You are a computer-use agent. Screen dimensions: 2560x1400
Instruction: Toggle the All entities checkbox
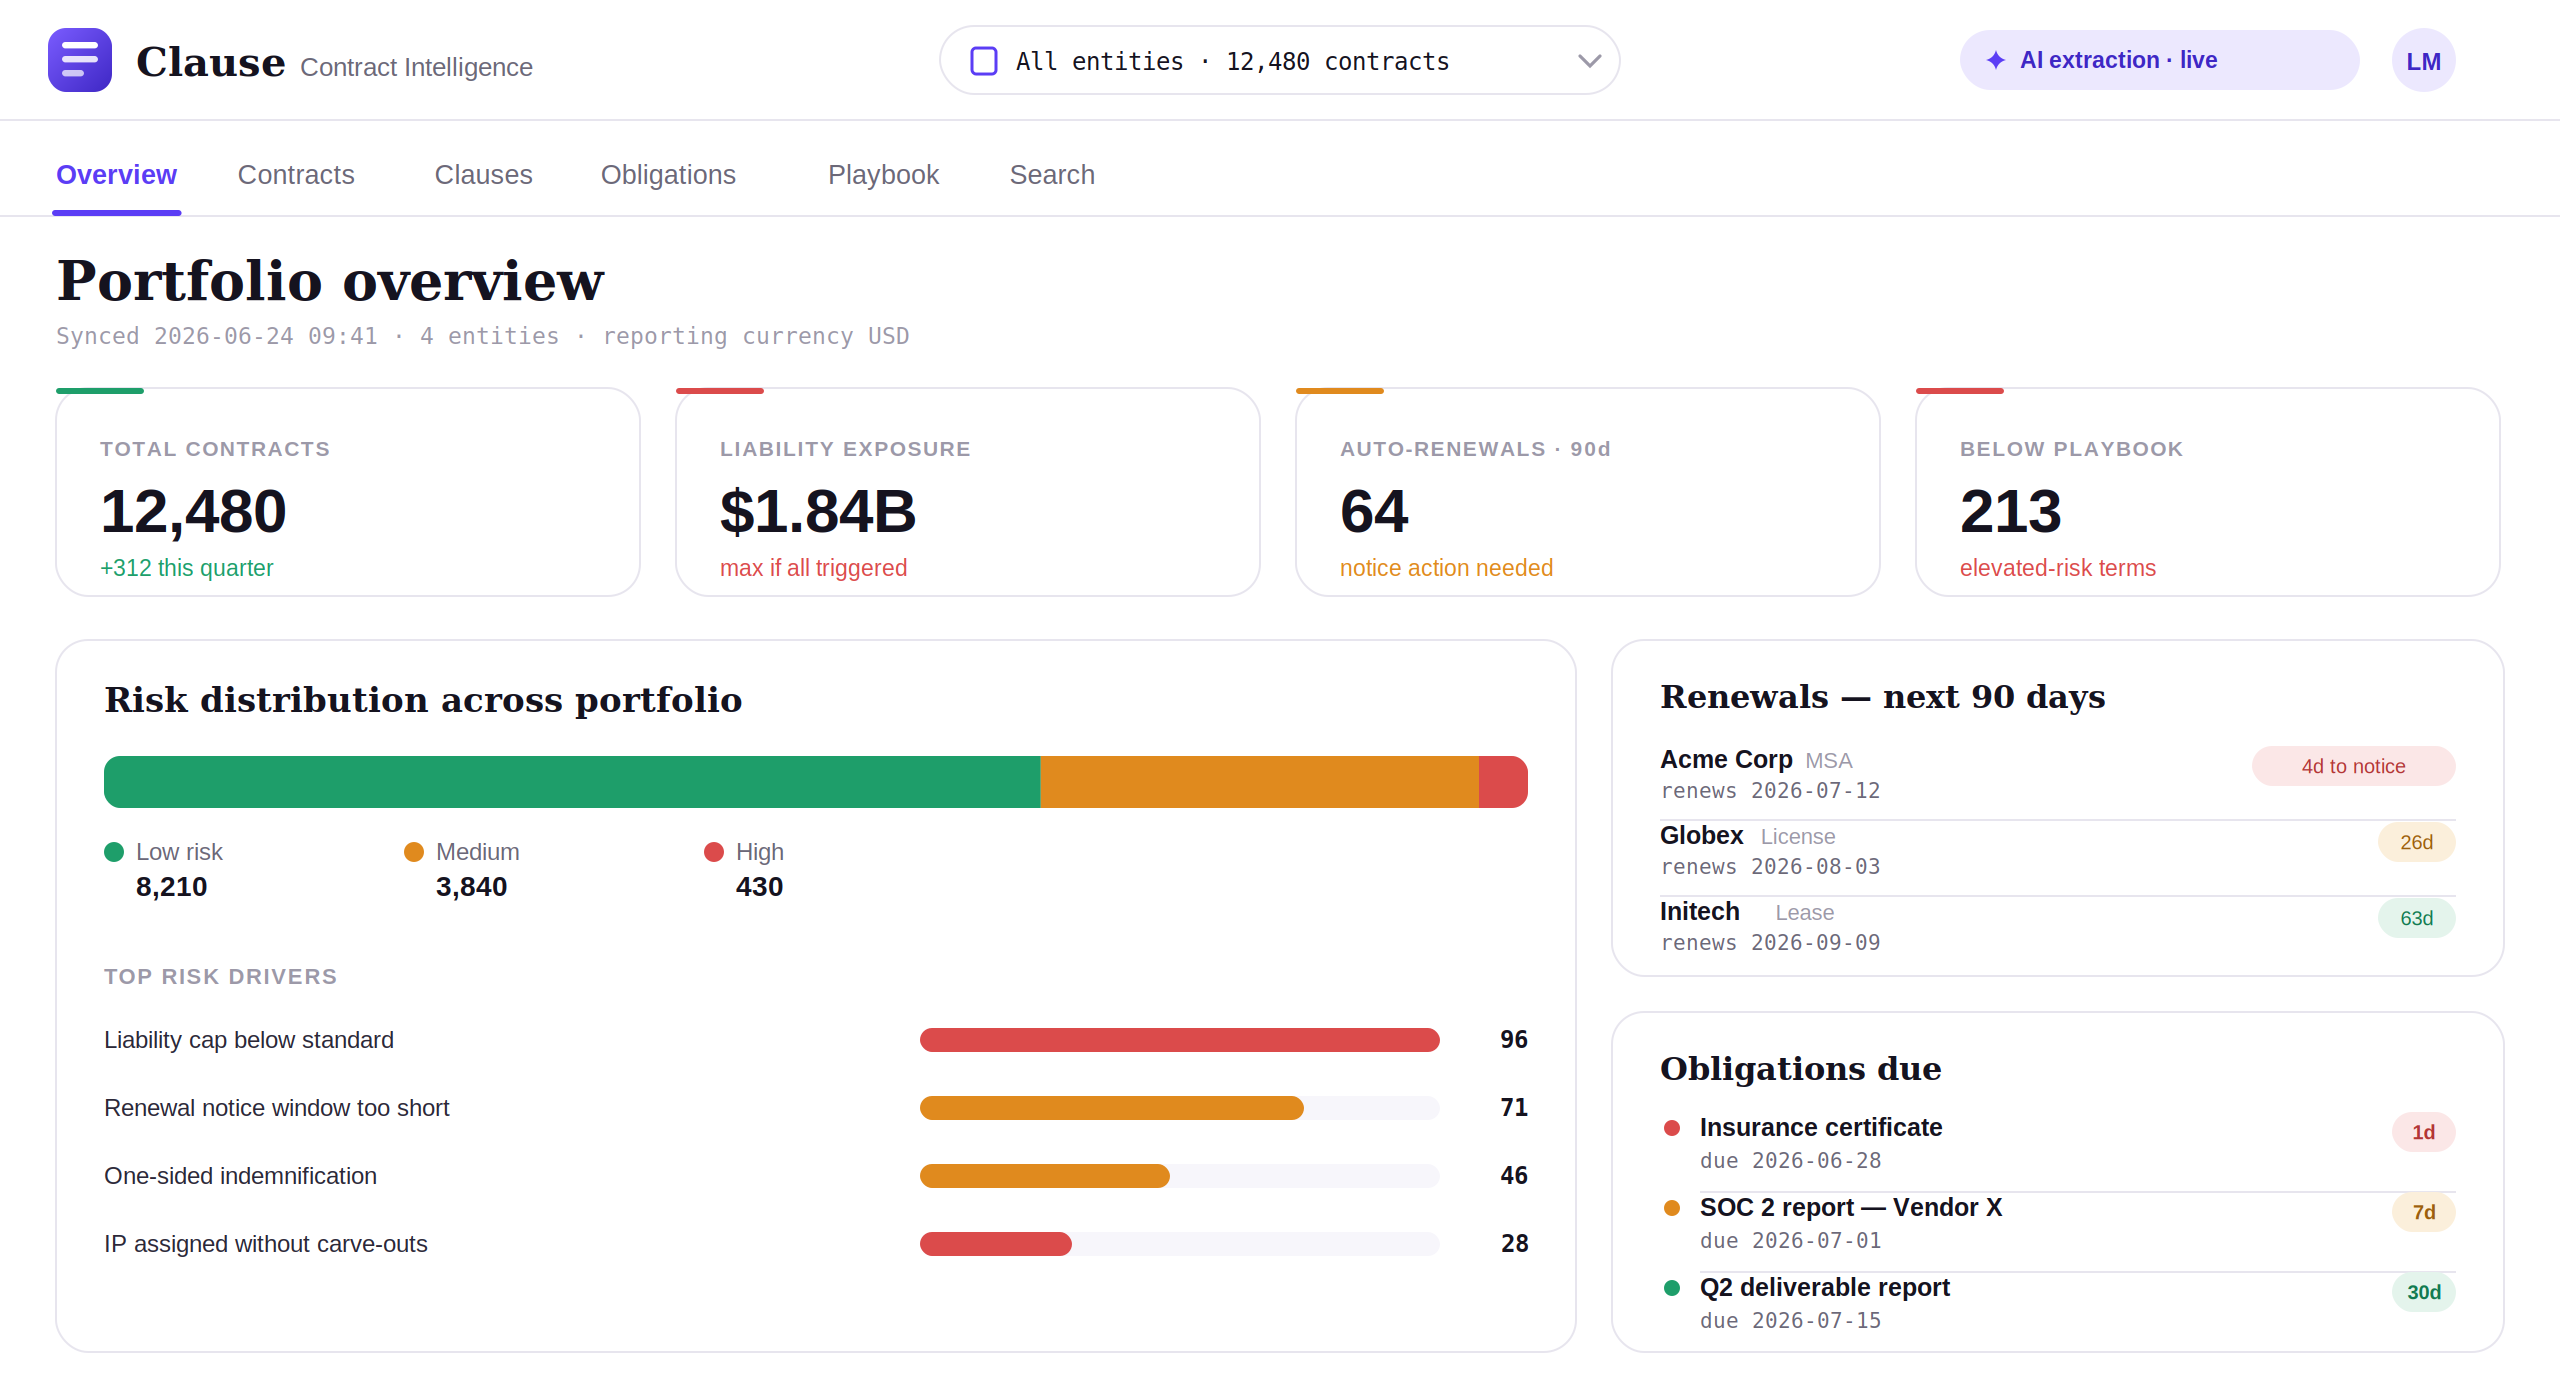(x=984, y=61)
